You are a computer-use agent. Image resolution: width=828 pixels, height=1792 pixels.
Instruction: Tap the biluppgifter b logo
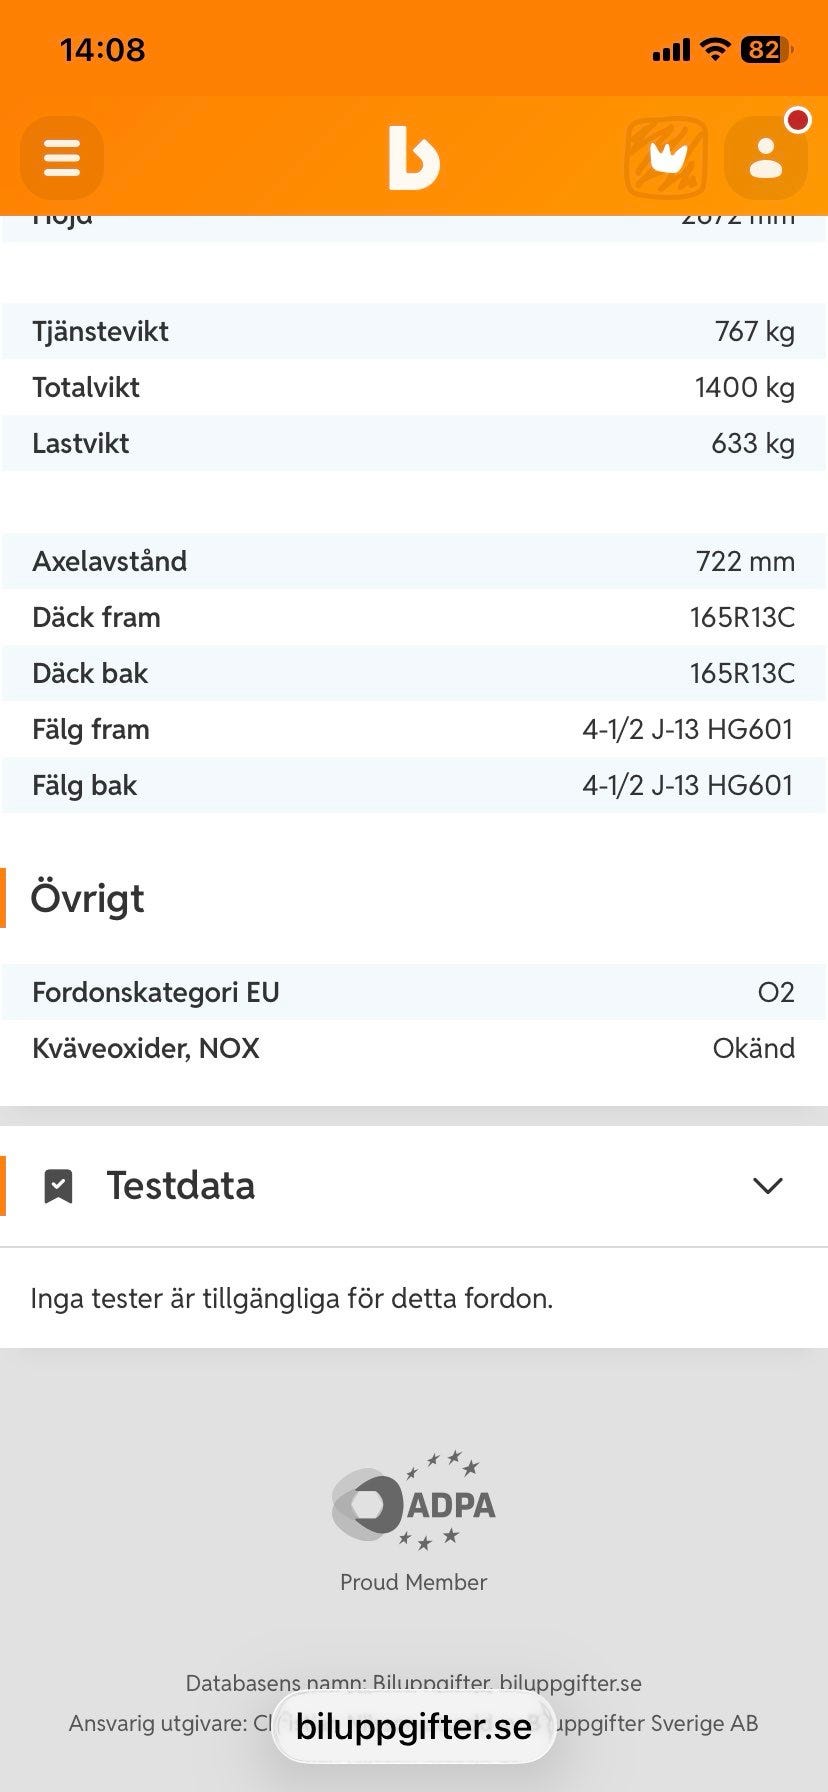414,158
